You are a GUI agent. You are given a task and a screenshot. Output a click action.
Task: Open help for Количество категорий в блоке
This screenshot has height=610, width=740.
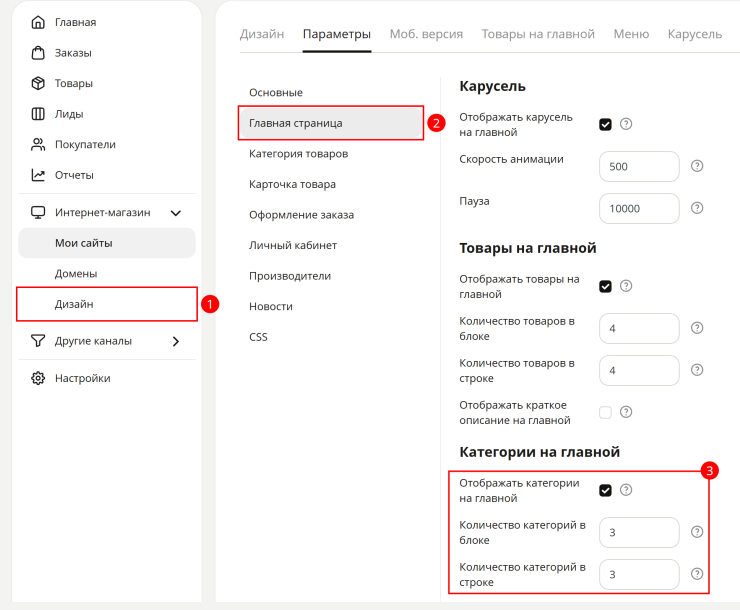[697, 532]
